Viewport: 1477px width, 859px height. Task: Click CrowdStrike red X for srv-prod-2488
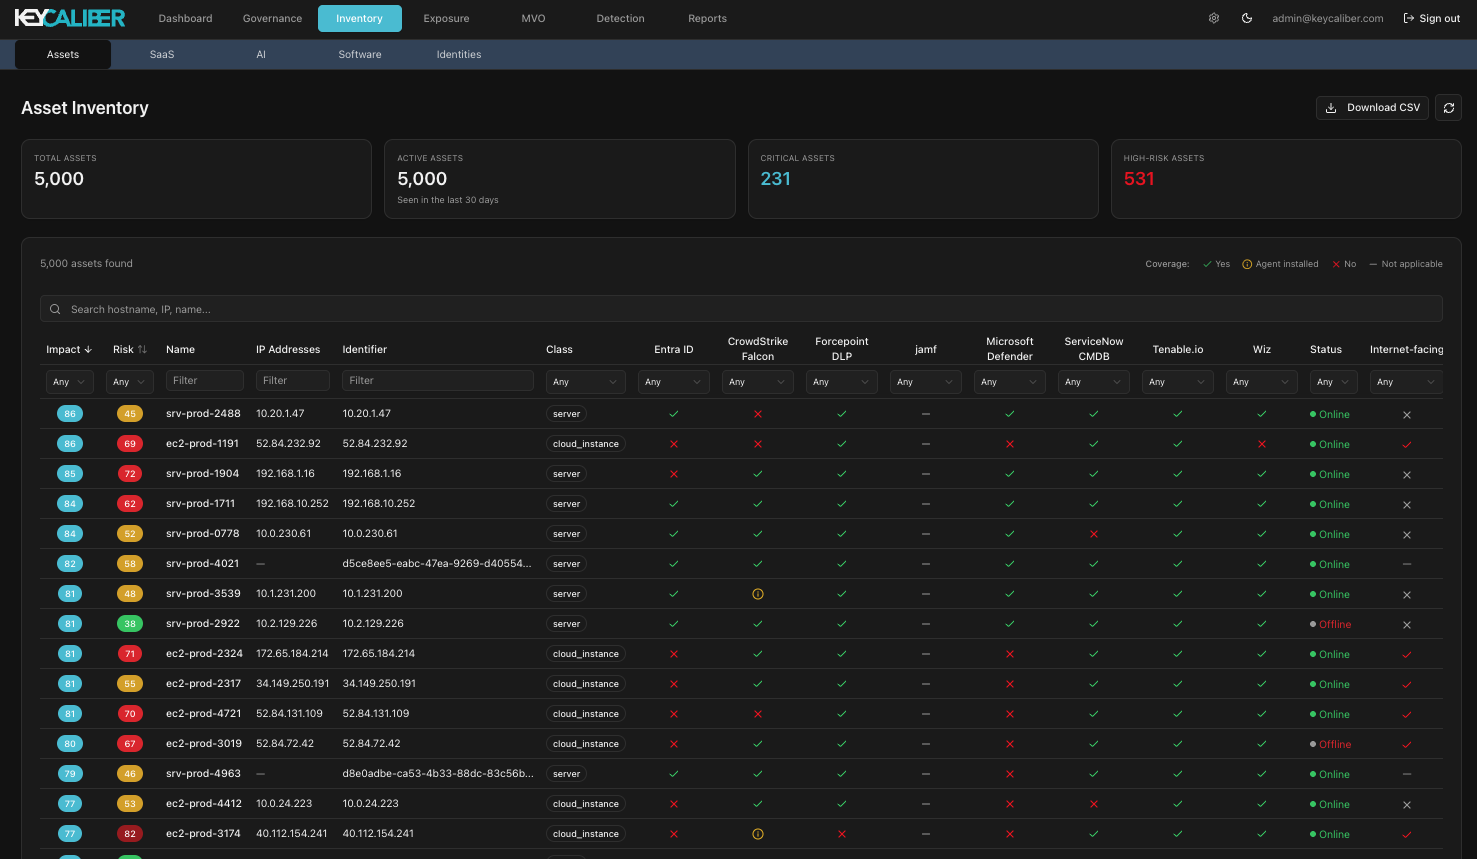coord(758,414)
